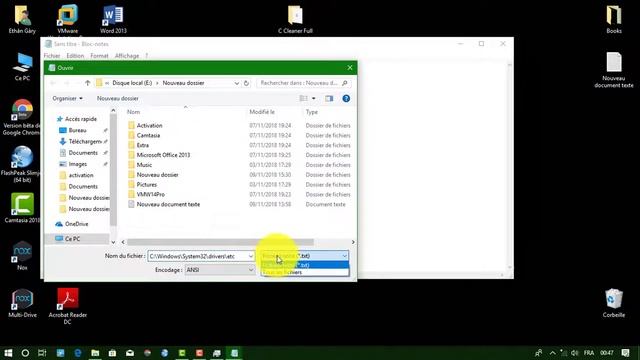The height and width of the screenshot is (360, 640).
Task: Click the FRA language indicator
Action: (589, 353)
